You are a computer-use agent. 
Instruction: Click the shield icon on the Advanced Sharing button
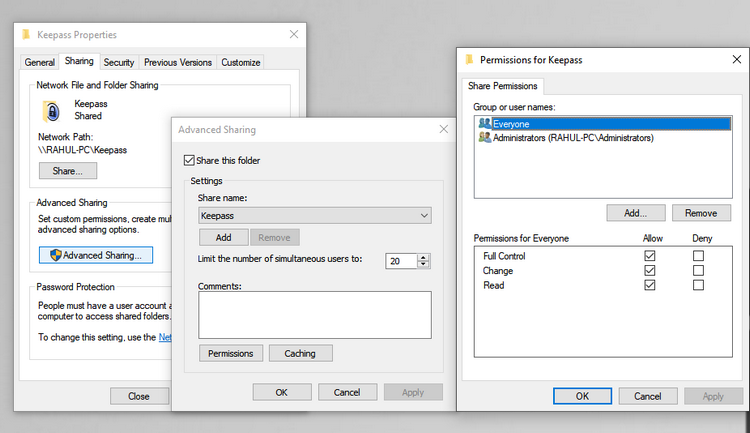pos(56,255)
